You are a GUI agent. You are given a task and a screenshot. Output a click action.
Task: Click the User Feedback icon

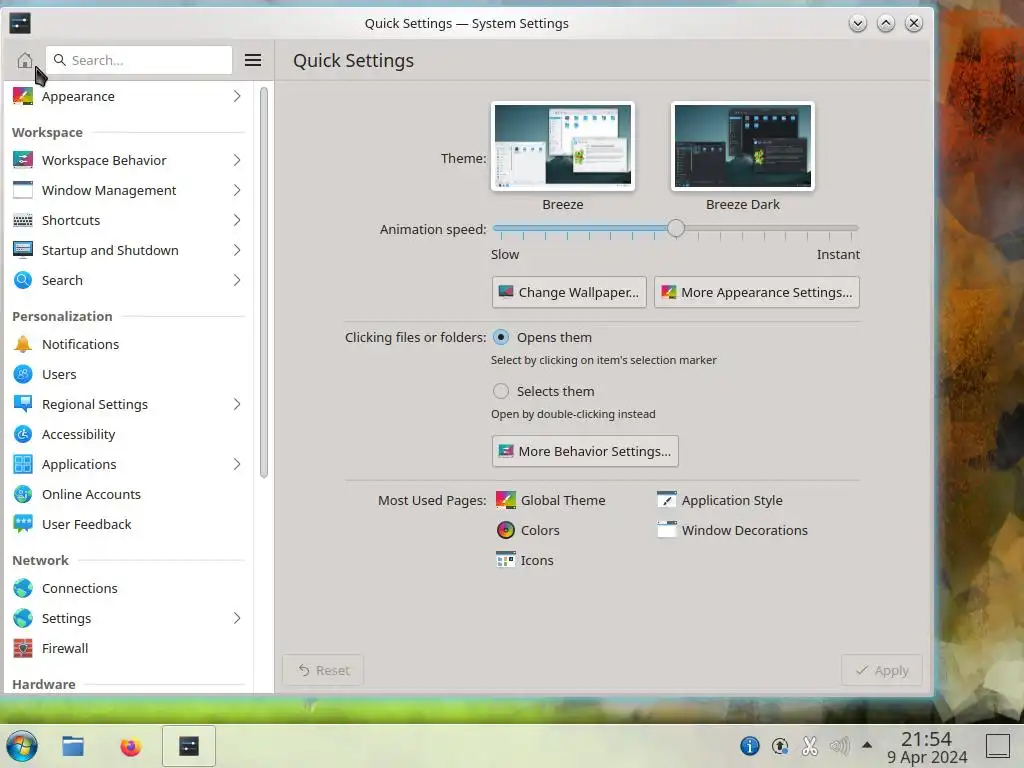[23, 524]
